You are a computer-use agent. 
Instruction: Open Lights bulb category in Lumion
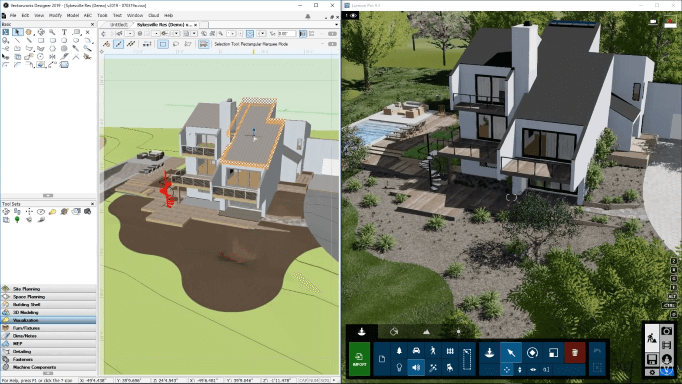click(x=399, y=367)
